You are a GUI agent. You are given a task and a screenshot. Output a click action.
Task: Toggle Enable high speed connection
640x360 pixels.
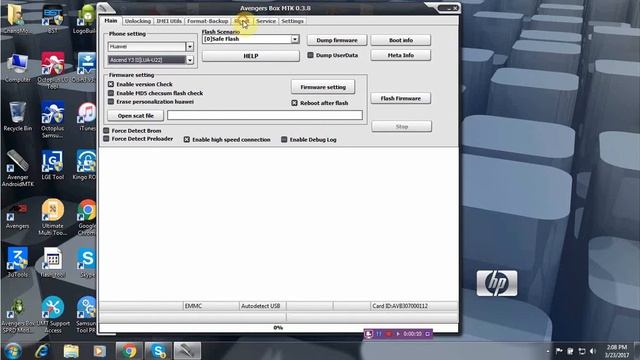pos(187,140)
